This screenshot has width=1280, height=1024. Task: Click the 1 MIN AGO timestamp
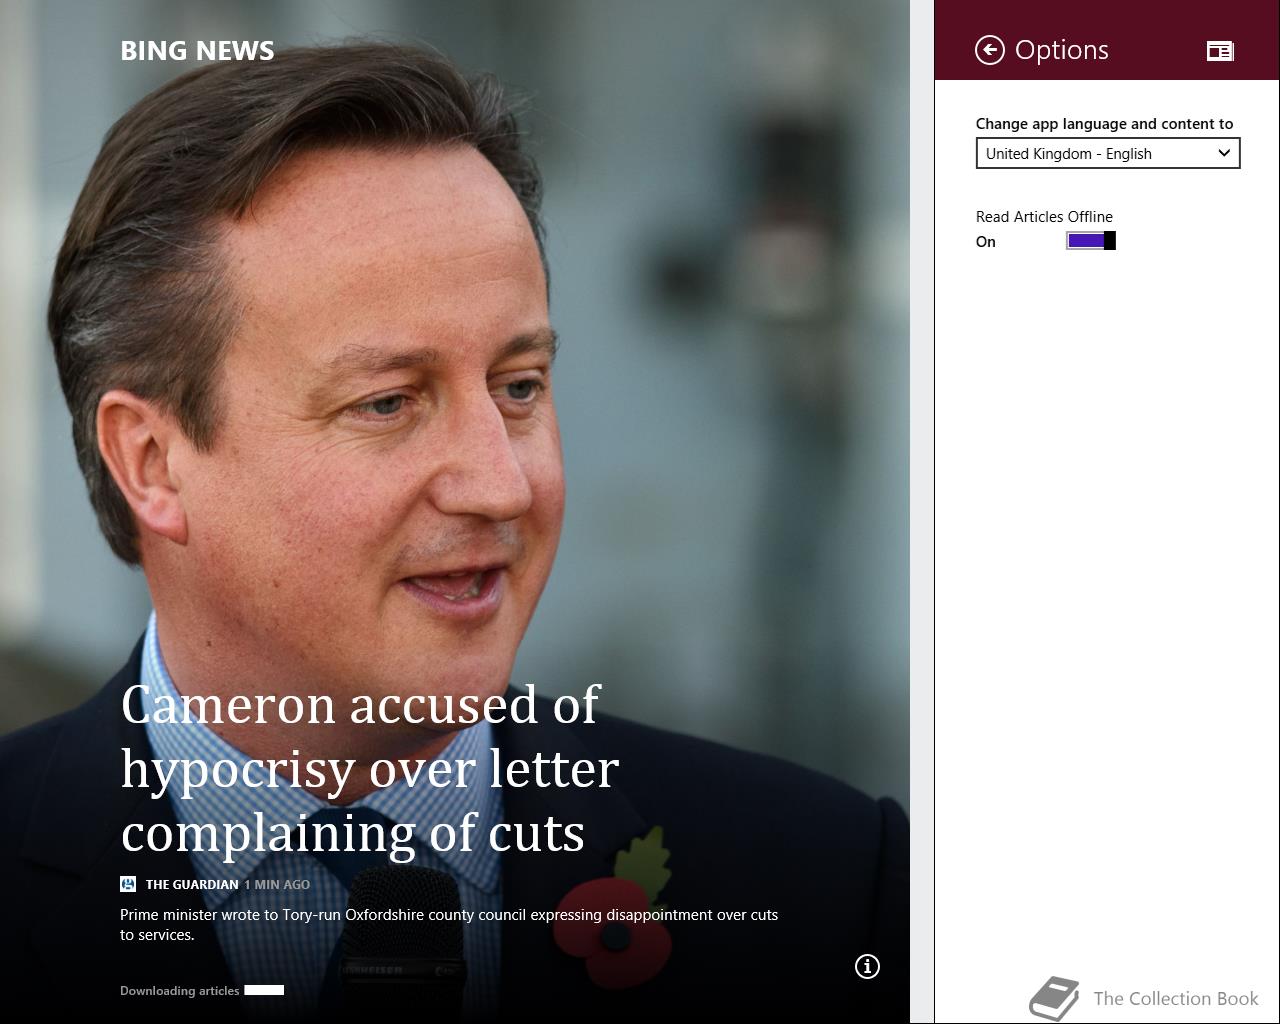[277, 884]
